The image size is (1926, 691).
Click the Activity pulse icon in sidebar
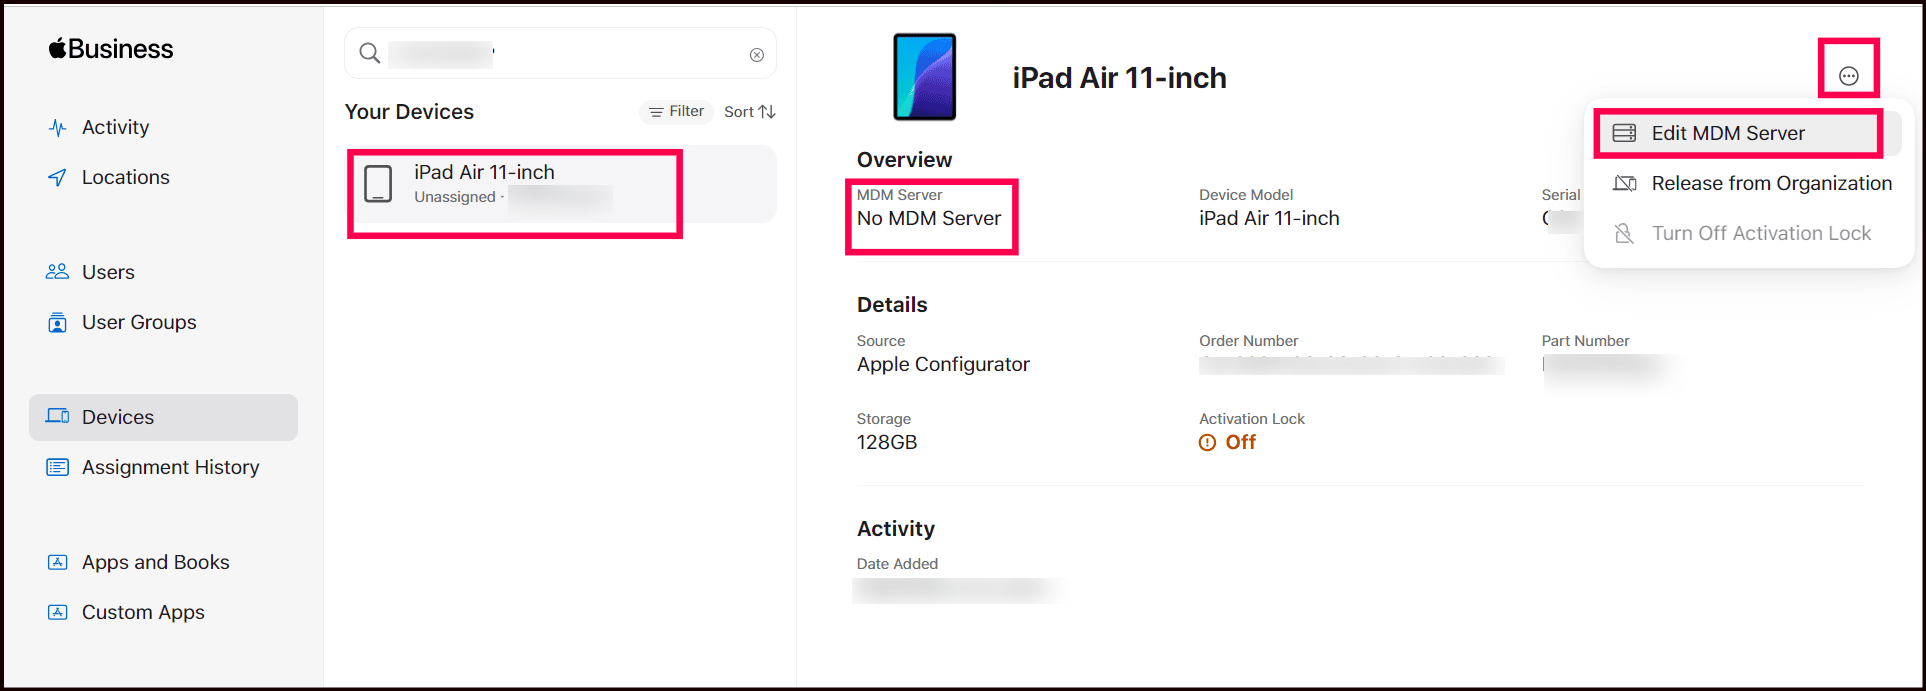(x=58, y=128)
